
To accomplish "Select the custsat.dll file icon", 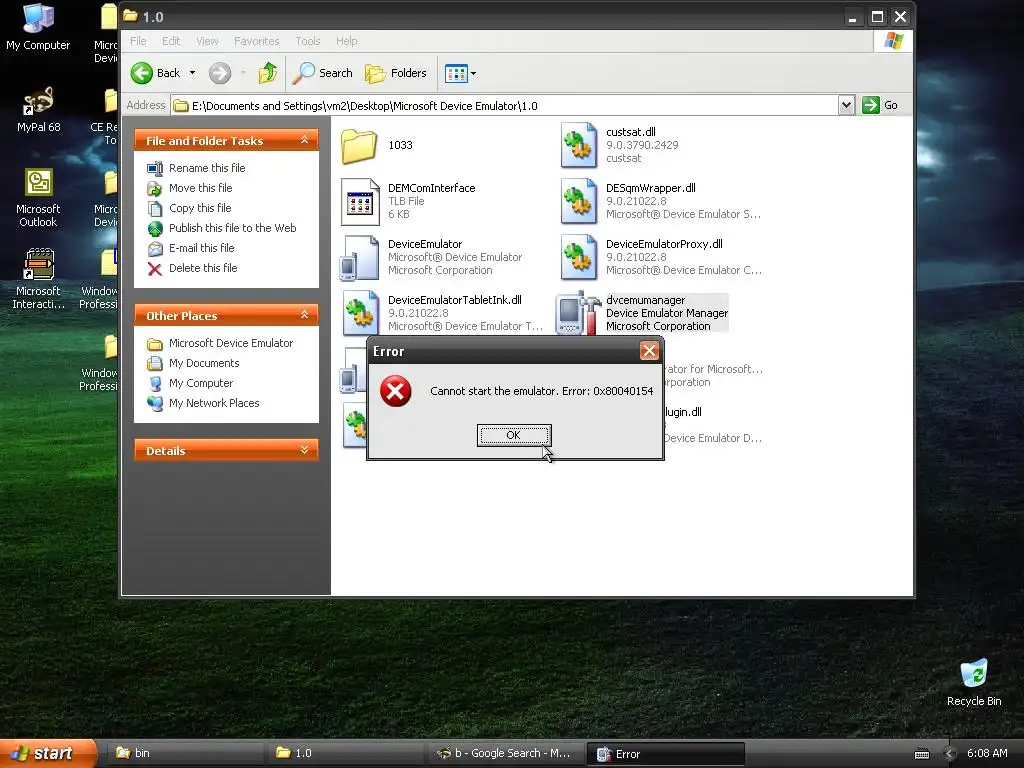I will coord(578,145).
